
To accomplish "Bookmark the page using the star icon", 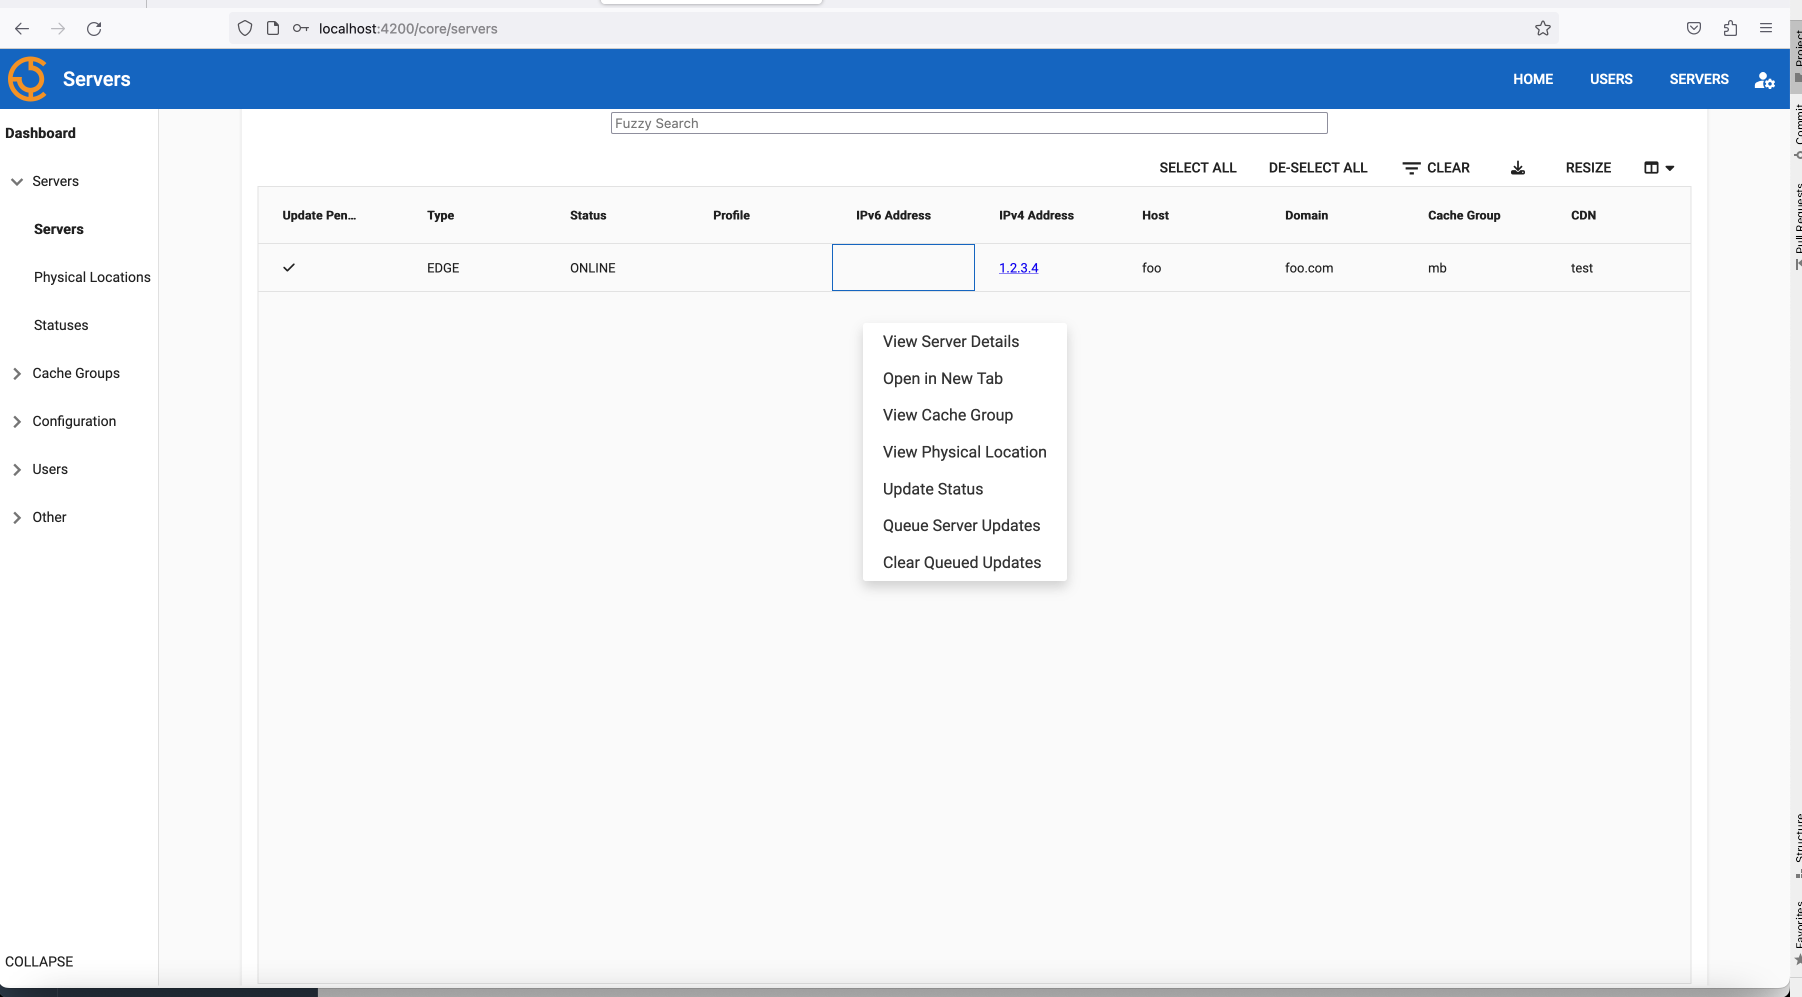I will (1543, 28).
